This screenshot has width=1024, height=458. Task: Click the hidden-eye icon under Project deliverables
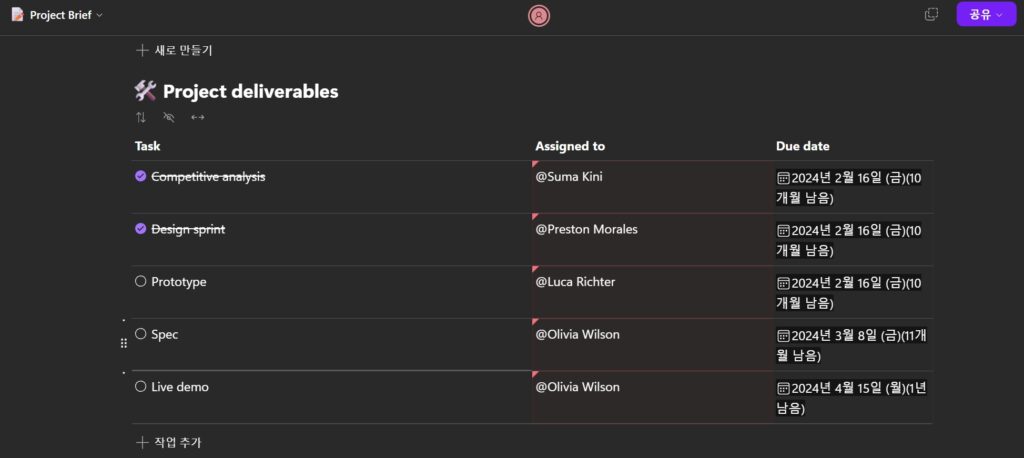pos(169,117)
